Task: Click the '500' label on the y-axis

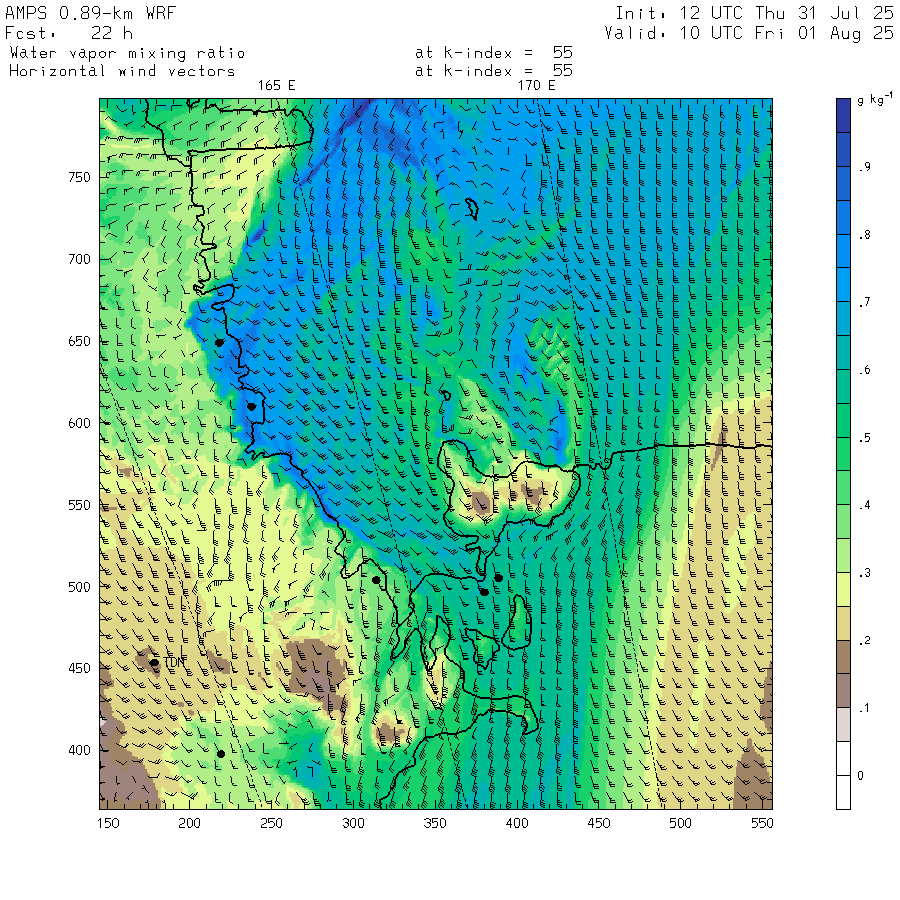Action: coord(79,587)
